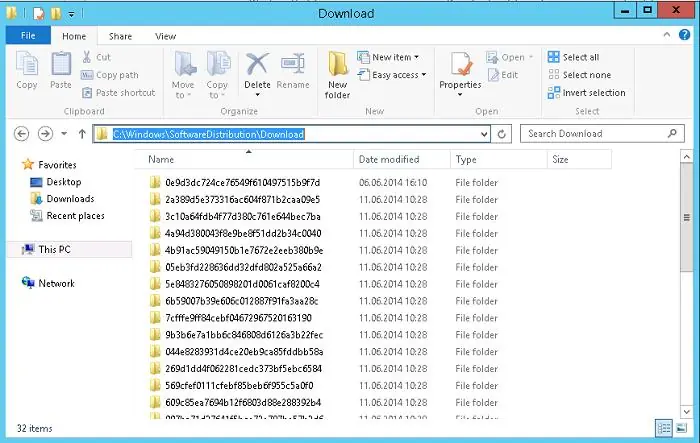Open Help with the question mark icon
The image size is (700, 443).
tap(684, 35)
